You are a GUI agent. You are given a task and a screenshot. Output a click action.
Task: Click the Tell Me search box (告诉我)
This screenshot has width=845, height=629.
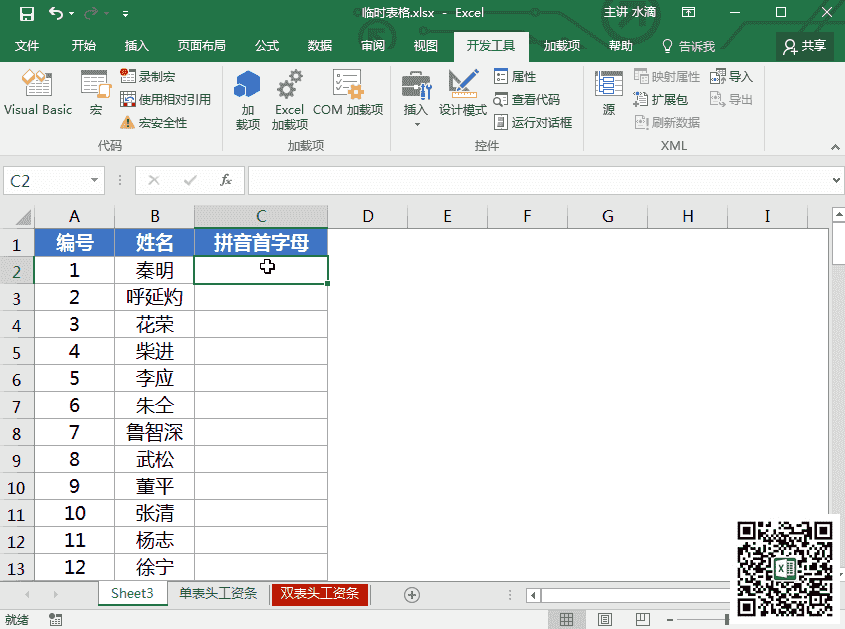pyautogui.click(x=689, y=46)
